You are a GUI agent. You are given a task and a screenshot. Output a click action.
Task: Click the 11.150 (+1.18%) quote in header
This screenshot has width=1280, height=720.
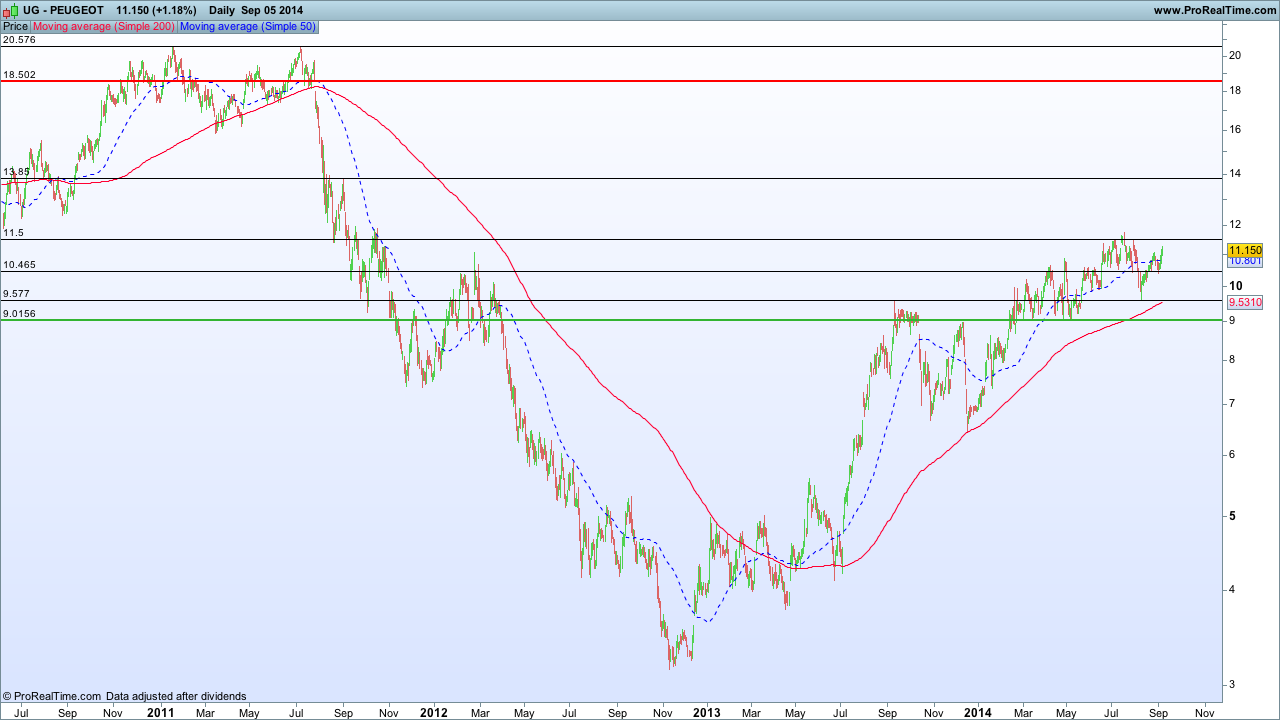pyautogui.click(x=156, y=10)
